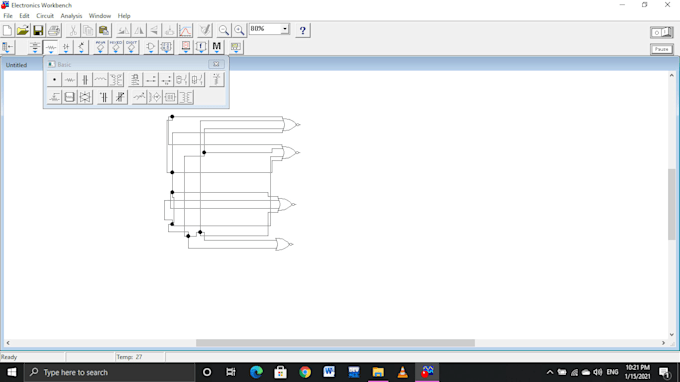Save the circuit with floppy icon
The width and height of the screenshot is (680, 382).
point(38,30)
